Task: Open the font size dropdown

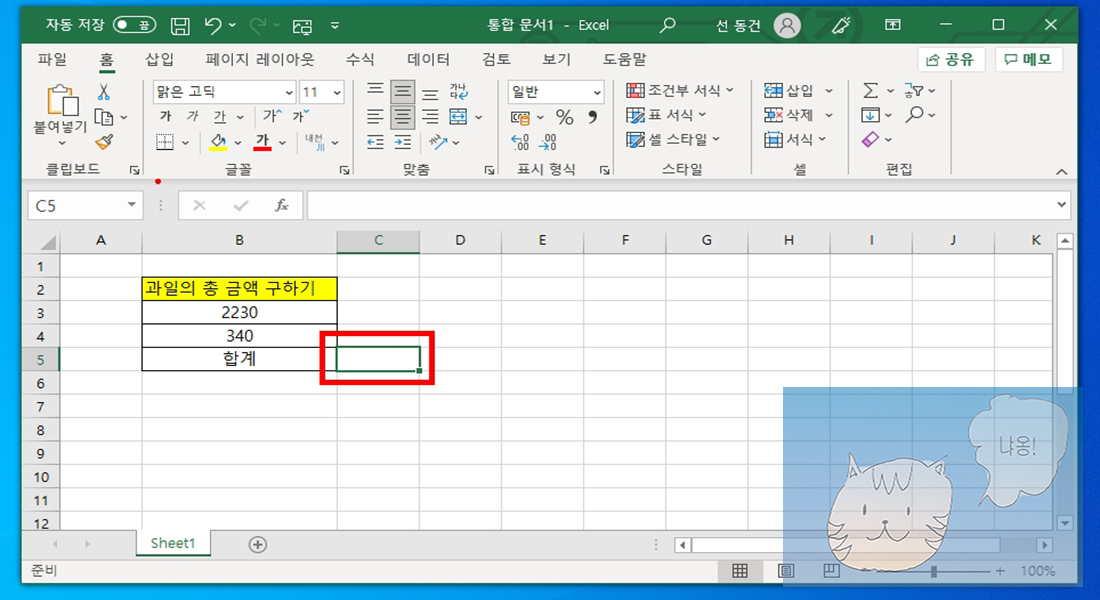Action: click(x=337, y=93)
